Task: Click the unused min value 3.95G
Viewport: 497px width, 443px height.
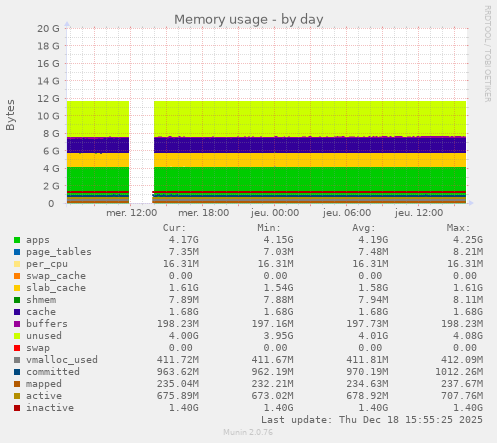Action: [x=278, y=336]
